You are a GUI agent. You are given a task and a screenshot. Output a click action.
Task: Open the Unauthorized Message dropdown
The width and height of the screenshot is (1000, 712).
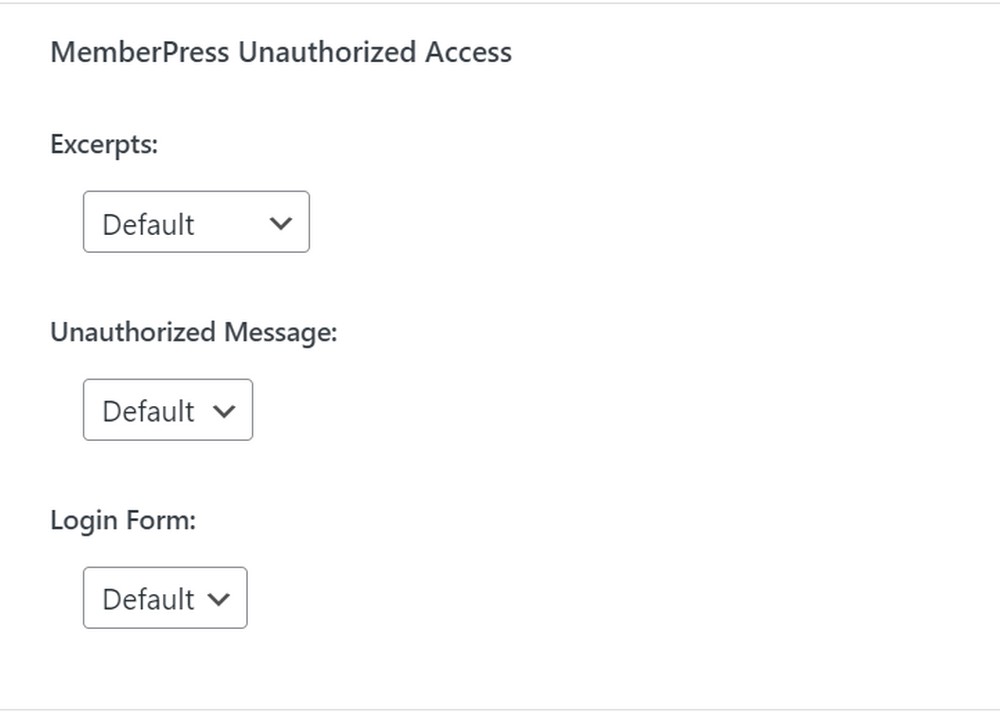tap(168, 410)
